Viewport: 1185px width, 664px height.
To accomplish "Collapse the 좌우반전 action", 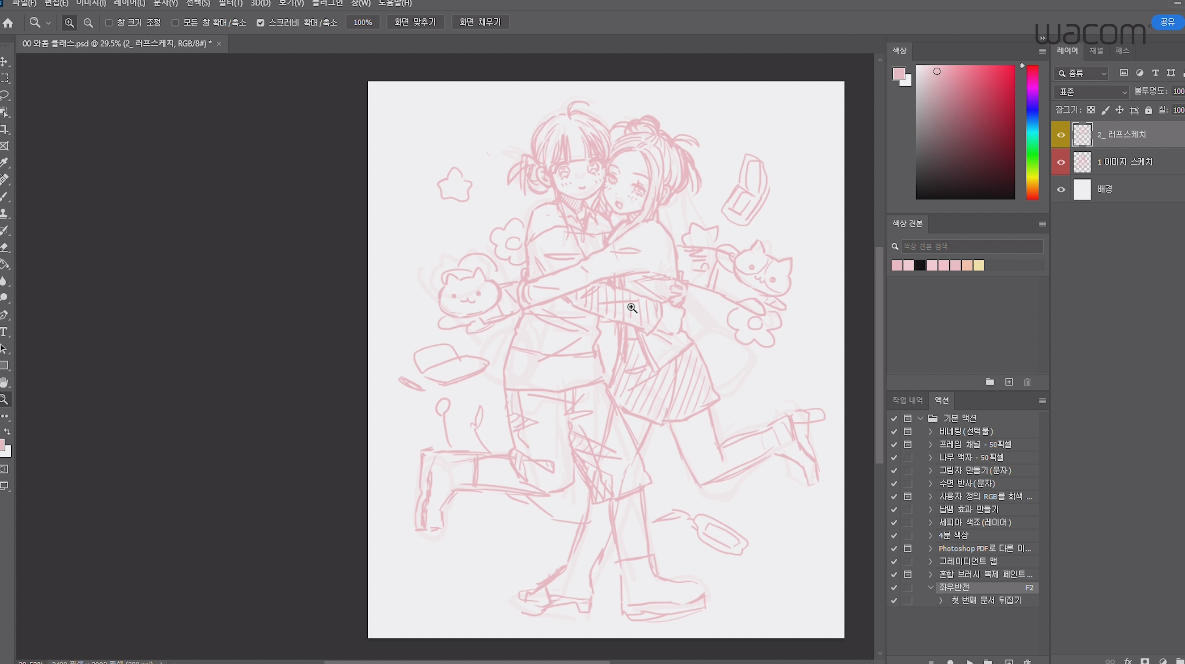I will (x=931, y=588).
